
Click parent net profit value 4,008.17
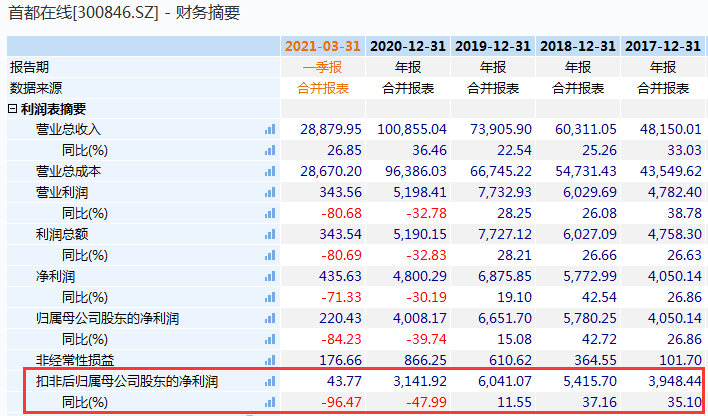(420, 318)
